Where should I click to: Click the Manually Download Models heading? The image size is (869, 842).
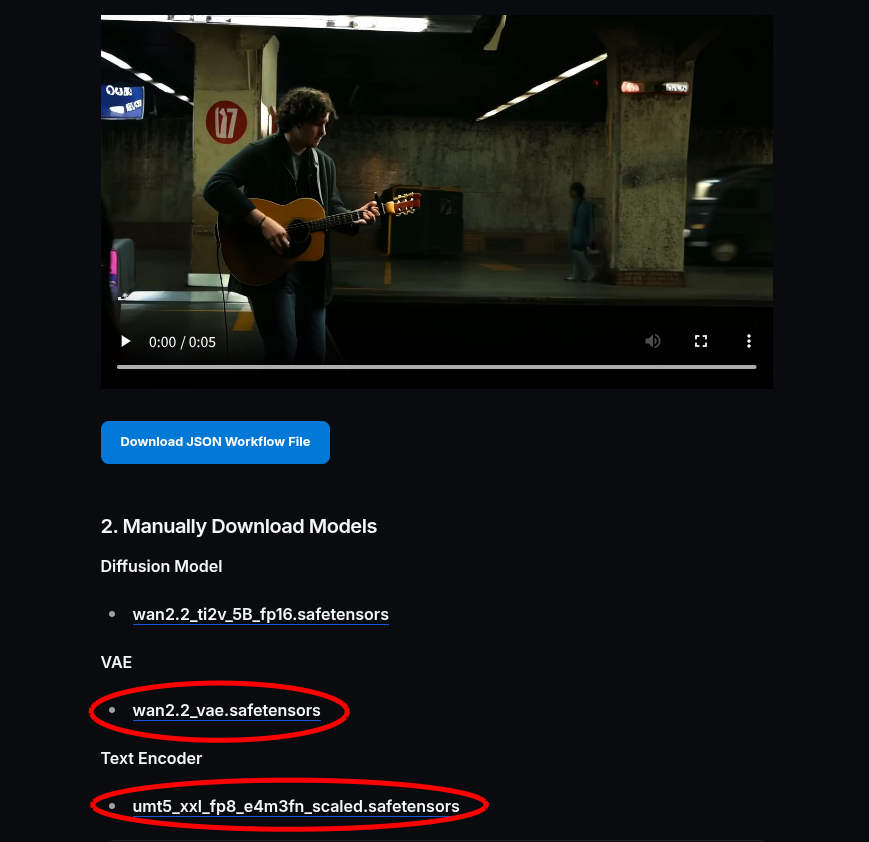(x=239, y=526)
